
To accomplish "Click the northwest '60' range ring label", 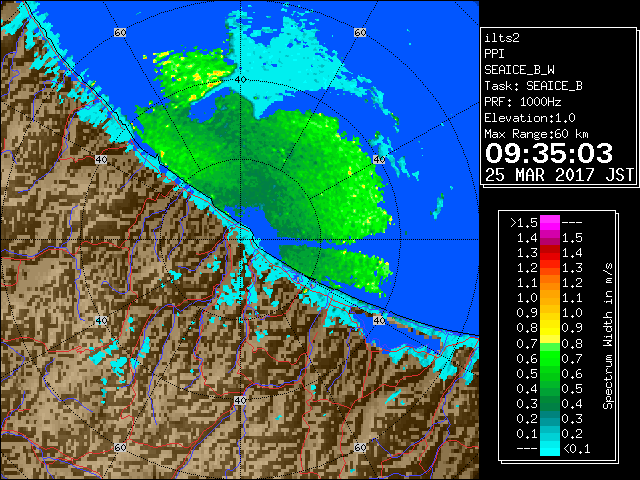I will (120, 33).
